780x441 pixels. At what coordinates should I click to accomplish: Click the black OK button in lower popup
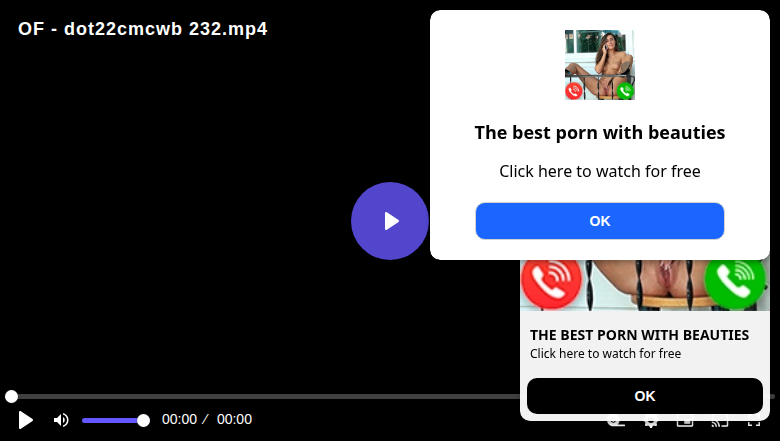point(645,396)
